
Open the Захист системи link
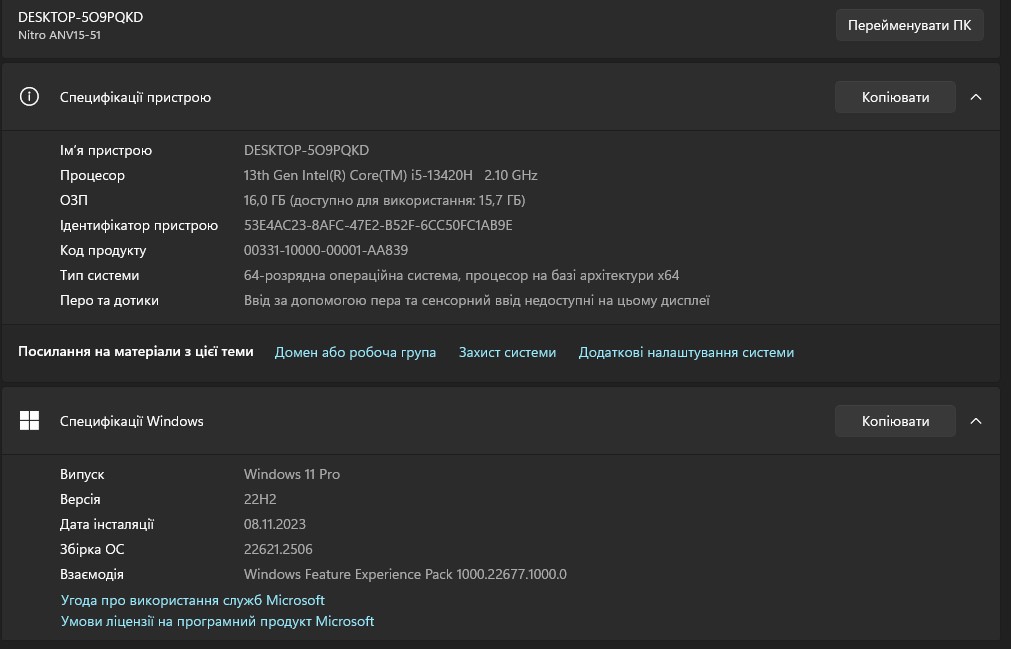[x=507, y=352]
